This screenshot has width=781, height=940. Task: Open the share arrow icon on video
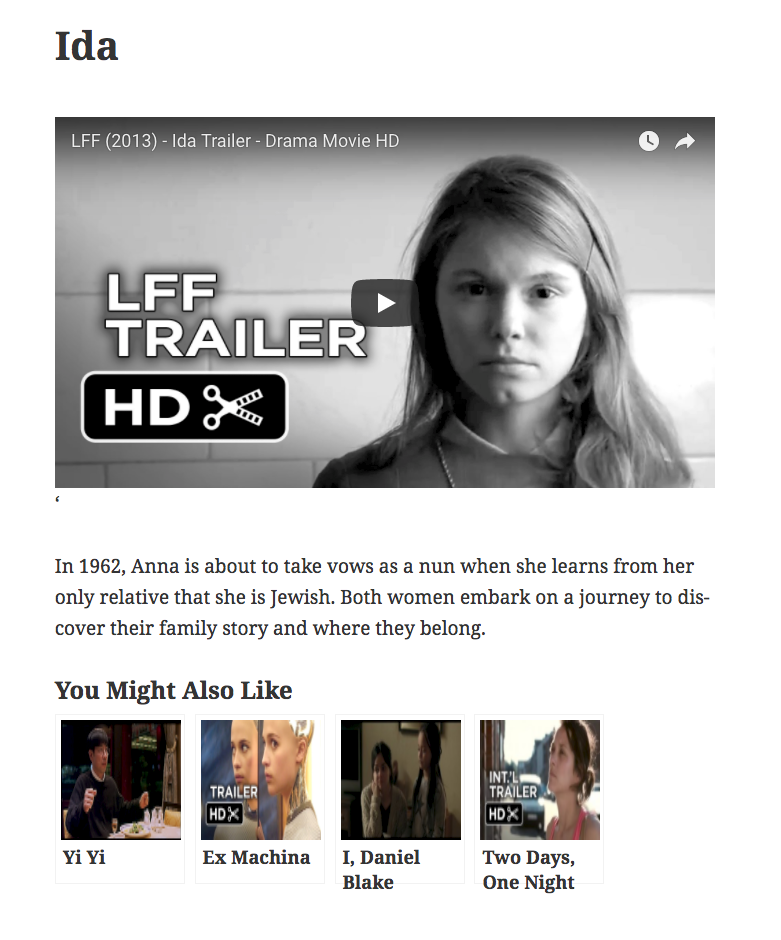(x=684, y=141)
